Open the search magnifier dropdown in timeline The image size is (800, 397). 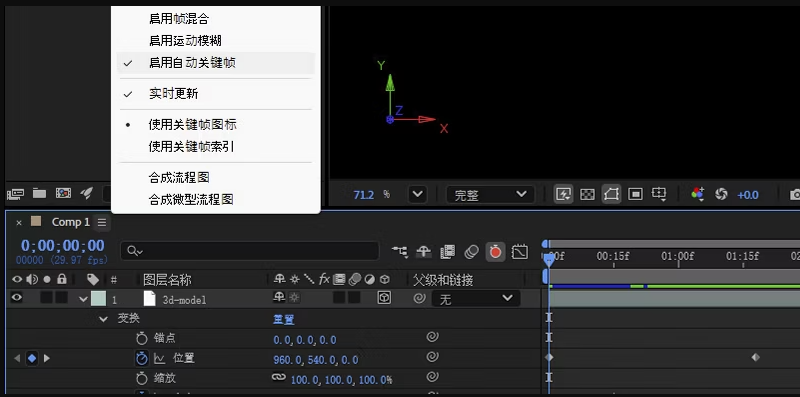[135, 251]
